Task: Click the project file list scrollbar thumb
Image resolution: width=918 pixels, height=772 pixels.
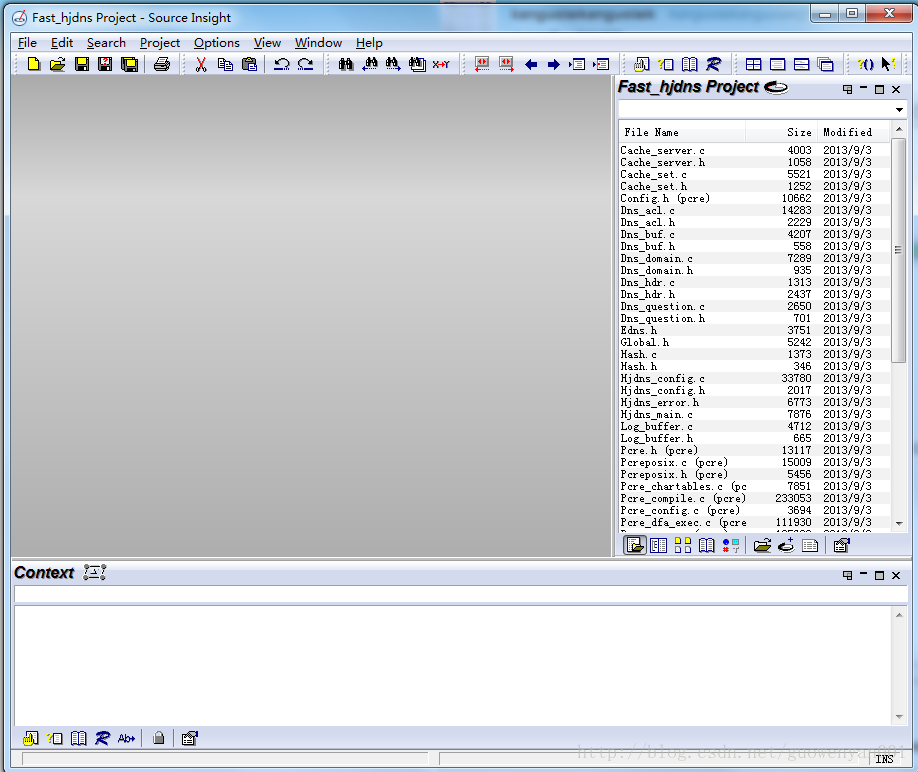Action: click(x=899, y=250)
